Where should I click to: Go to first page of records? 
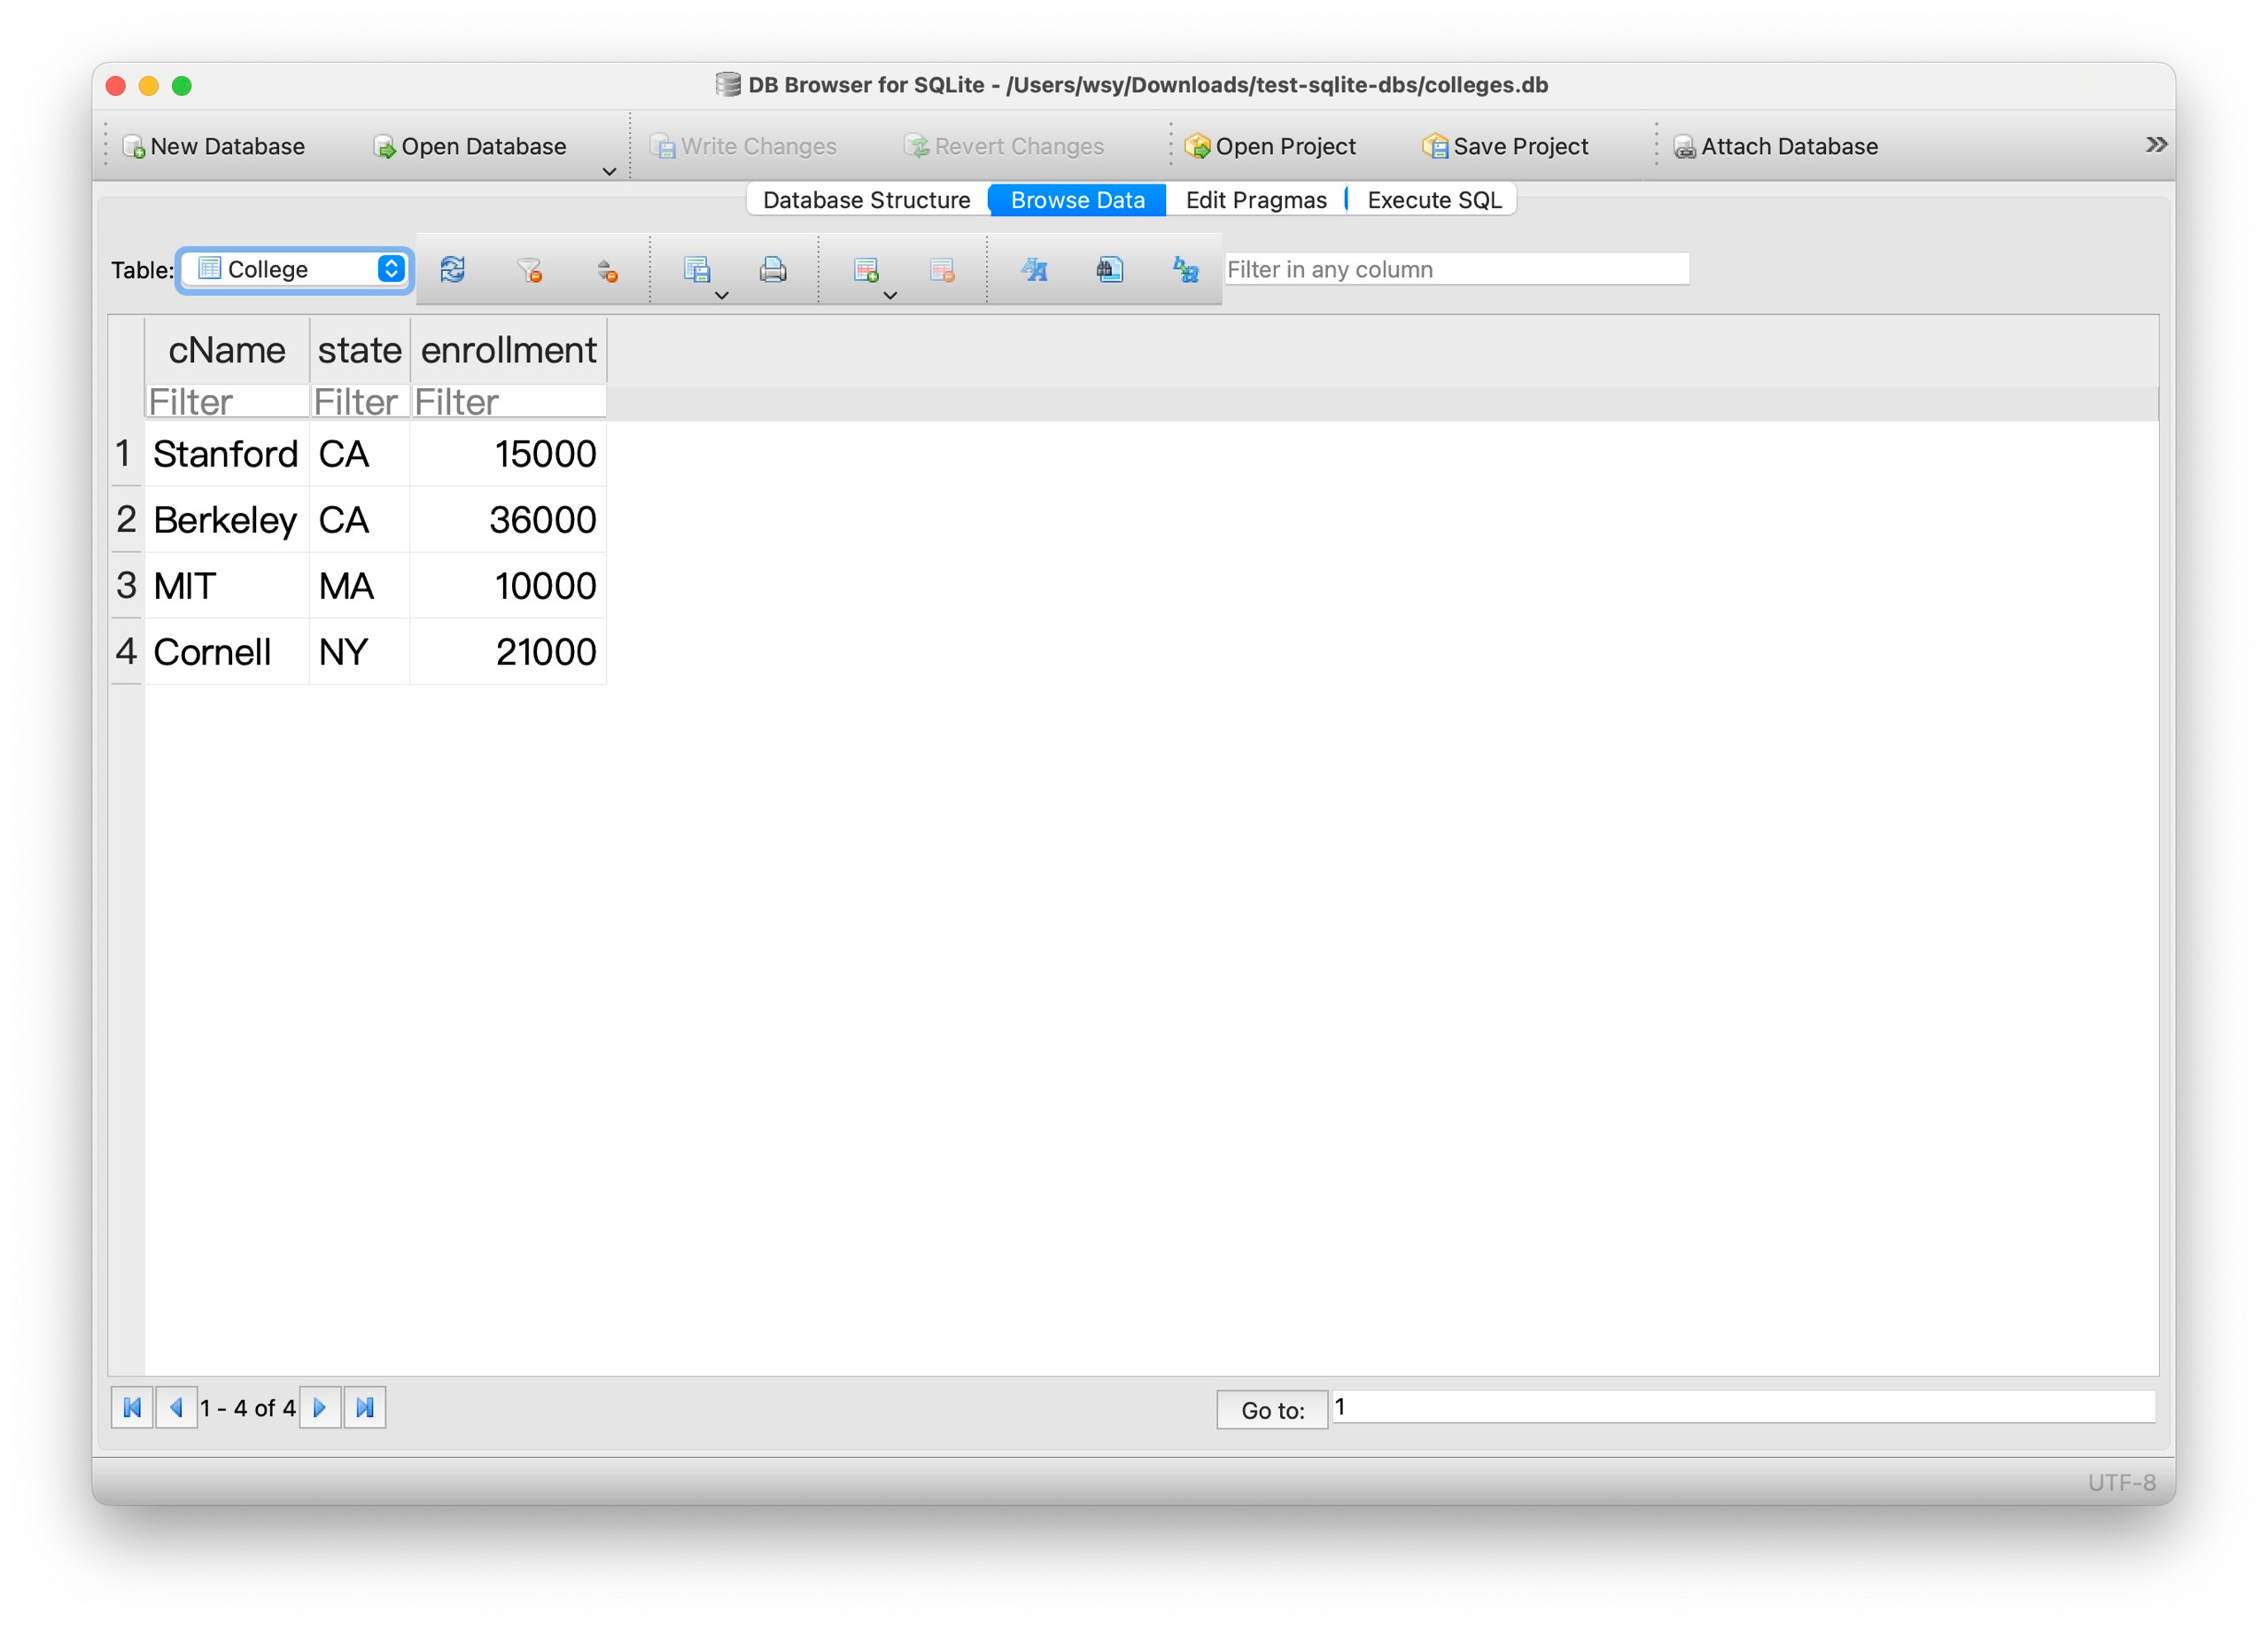(132, 1408)
